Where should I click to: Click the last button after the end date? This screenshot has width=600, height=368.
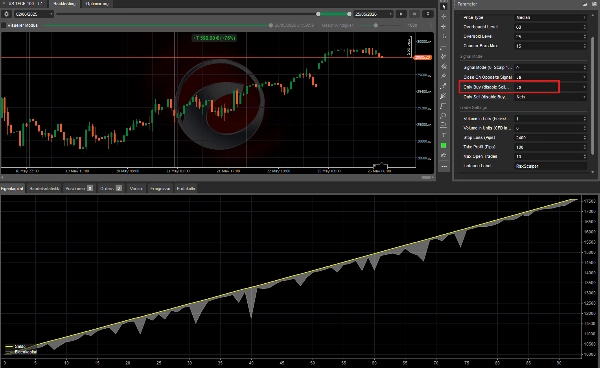pos(428,14)
